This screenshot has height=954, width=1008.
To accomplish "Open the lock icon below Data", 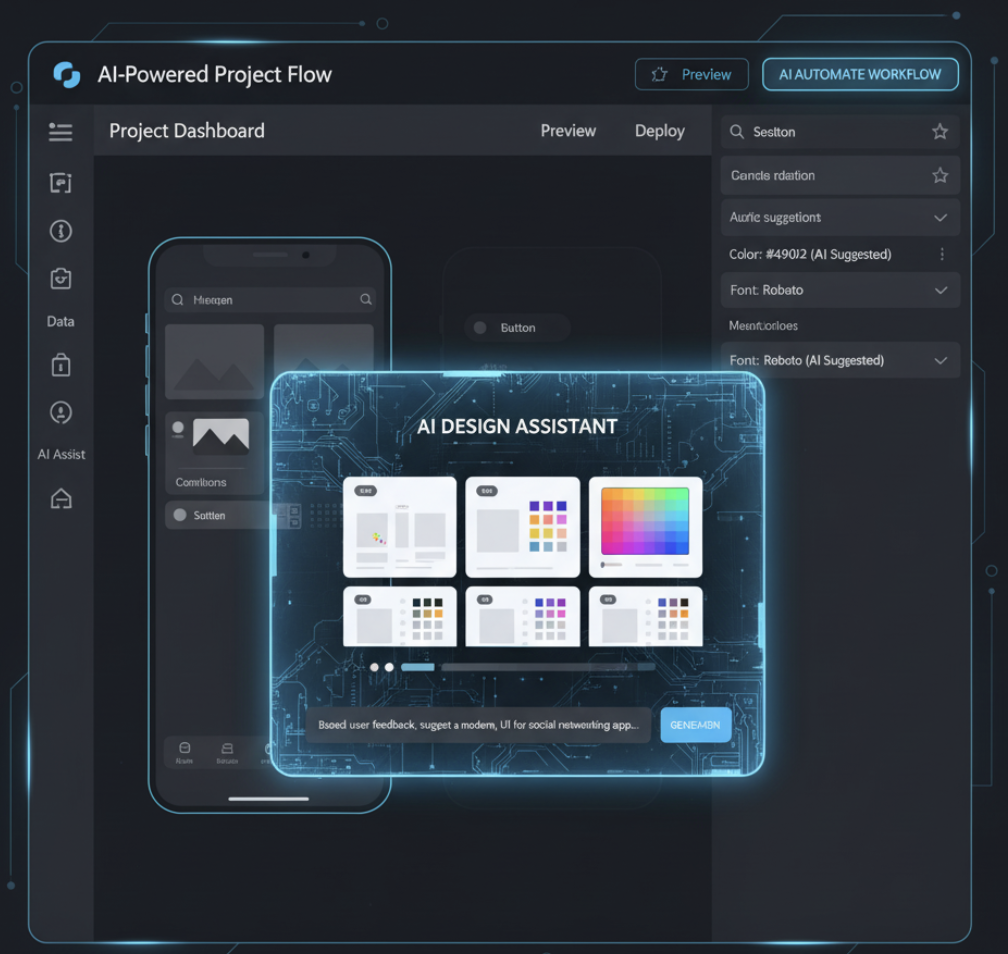I will 60,365.
